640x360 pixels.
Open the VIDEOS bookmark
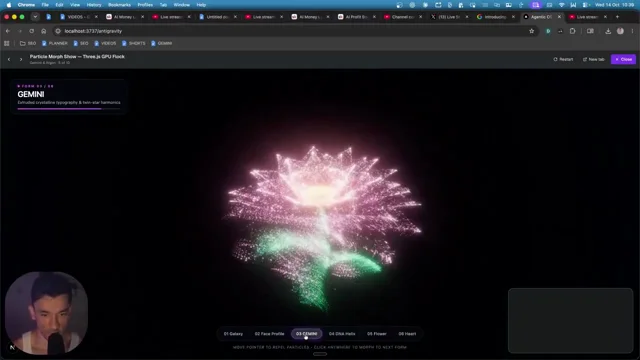105,43
